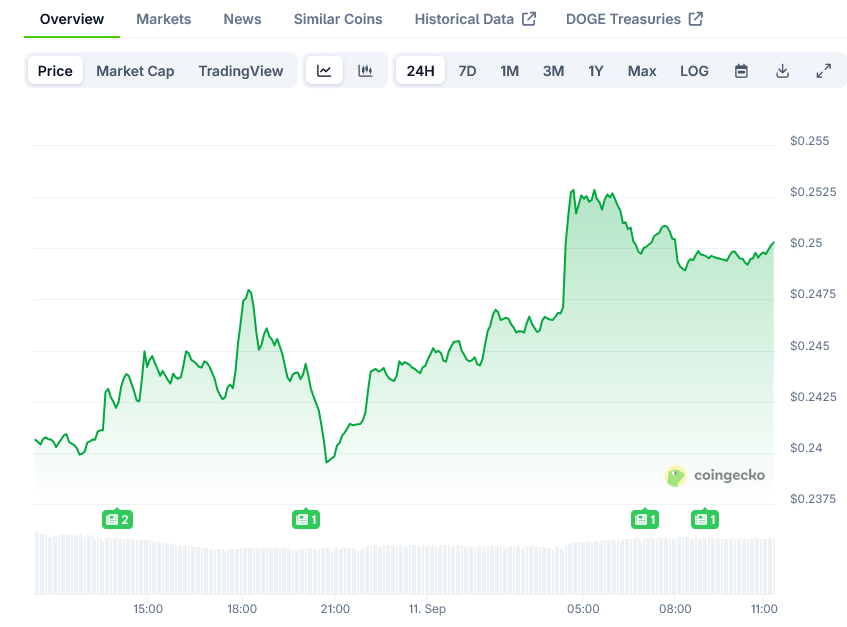The width and height of the screenshot is (847, 627).
Task: Open the calendar date range picker
Action: 741,71
